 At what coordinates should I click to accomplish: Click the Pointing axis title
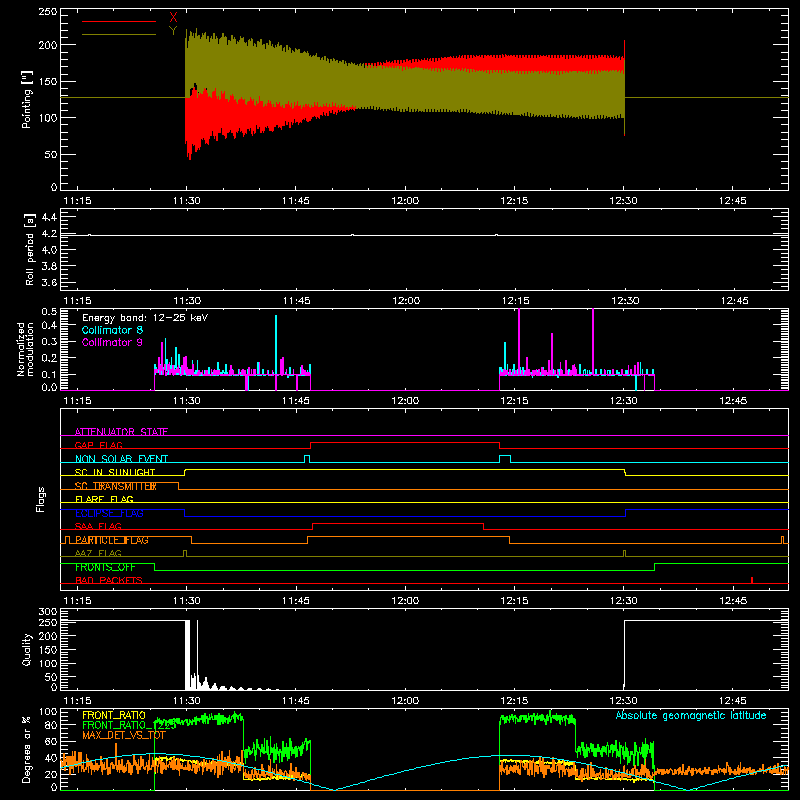pos(27,99)
